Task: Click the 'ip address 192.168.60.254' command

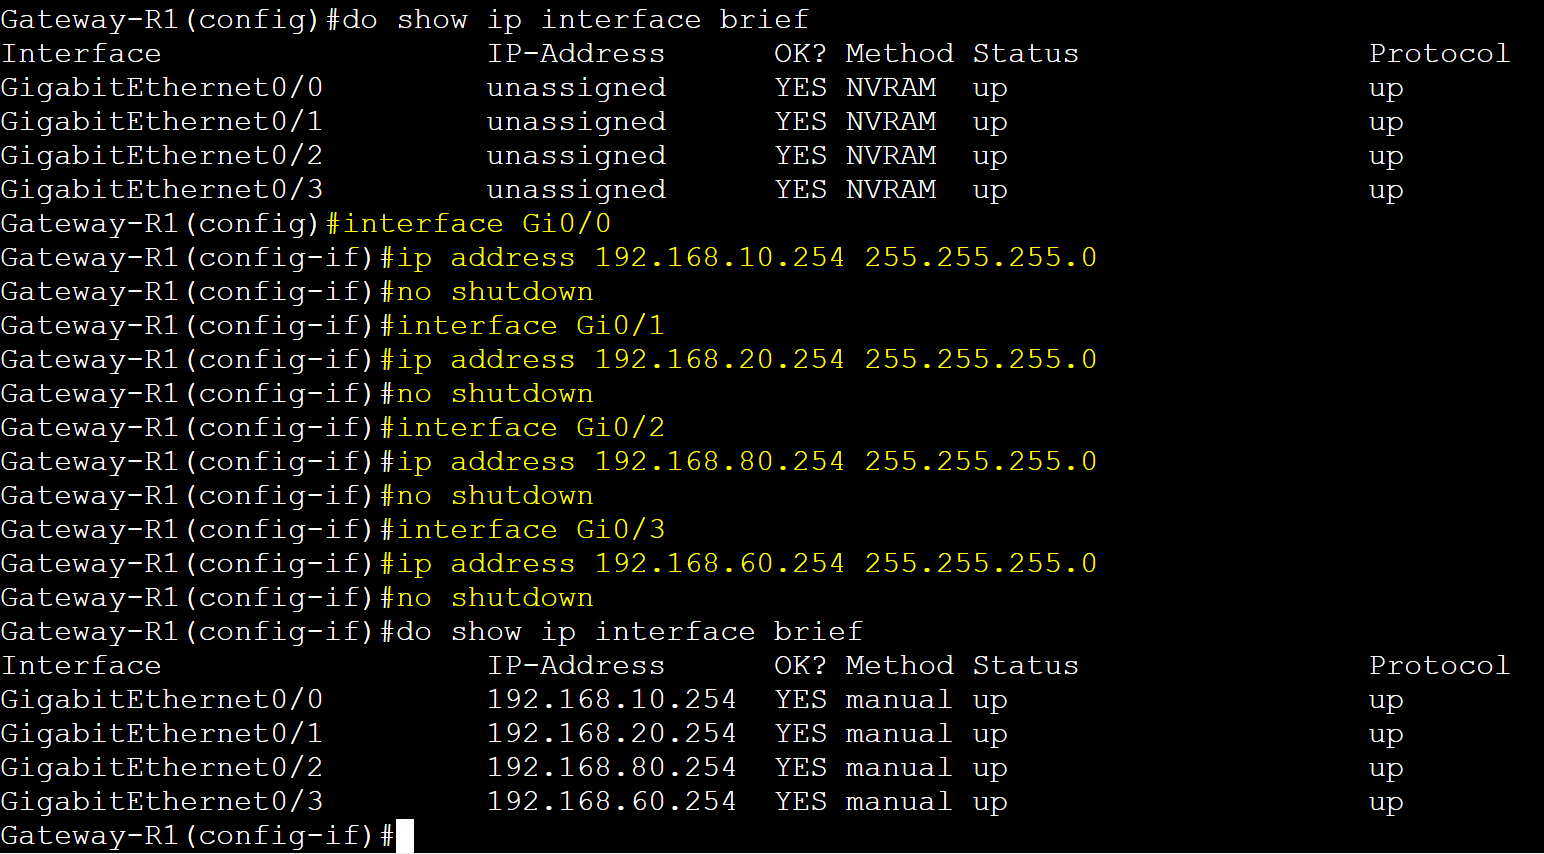Action: pyautogui.click(x=747, y=563)
